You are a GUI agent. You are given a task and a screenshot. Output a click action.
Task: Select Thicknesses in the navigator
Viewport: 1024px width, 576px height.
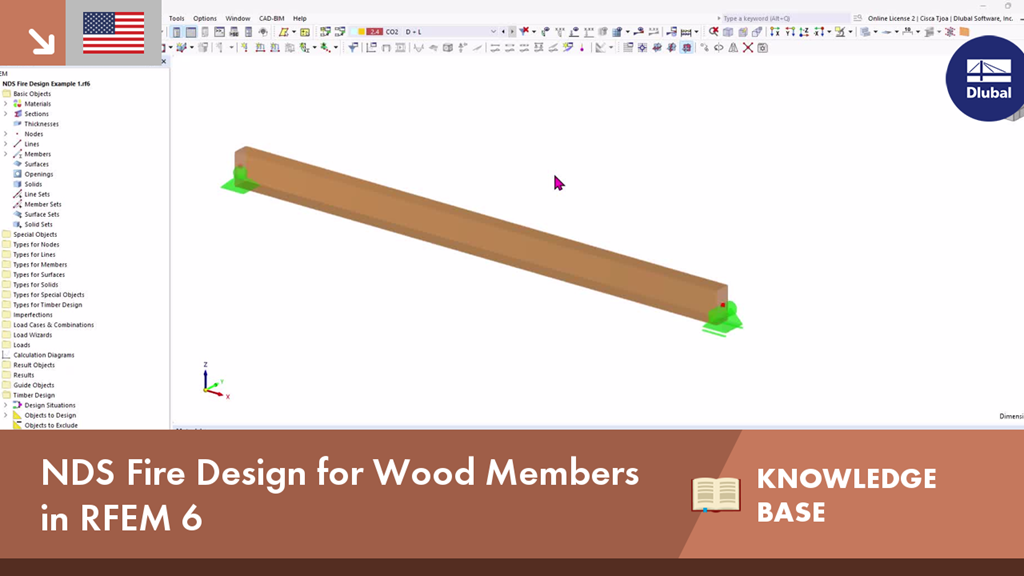[41, 124]
